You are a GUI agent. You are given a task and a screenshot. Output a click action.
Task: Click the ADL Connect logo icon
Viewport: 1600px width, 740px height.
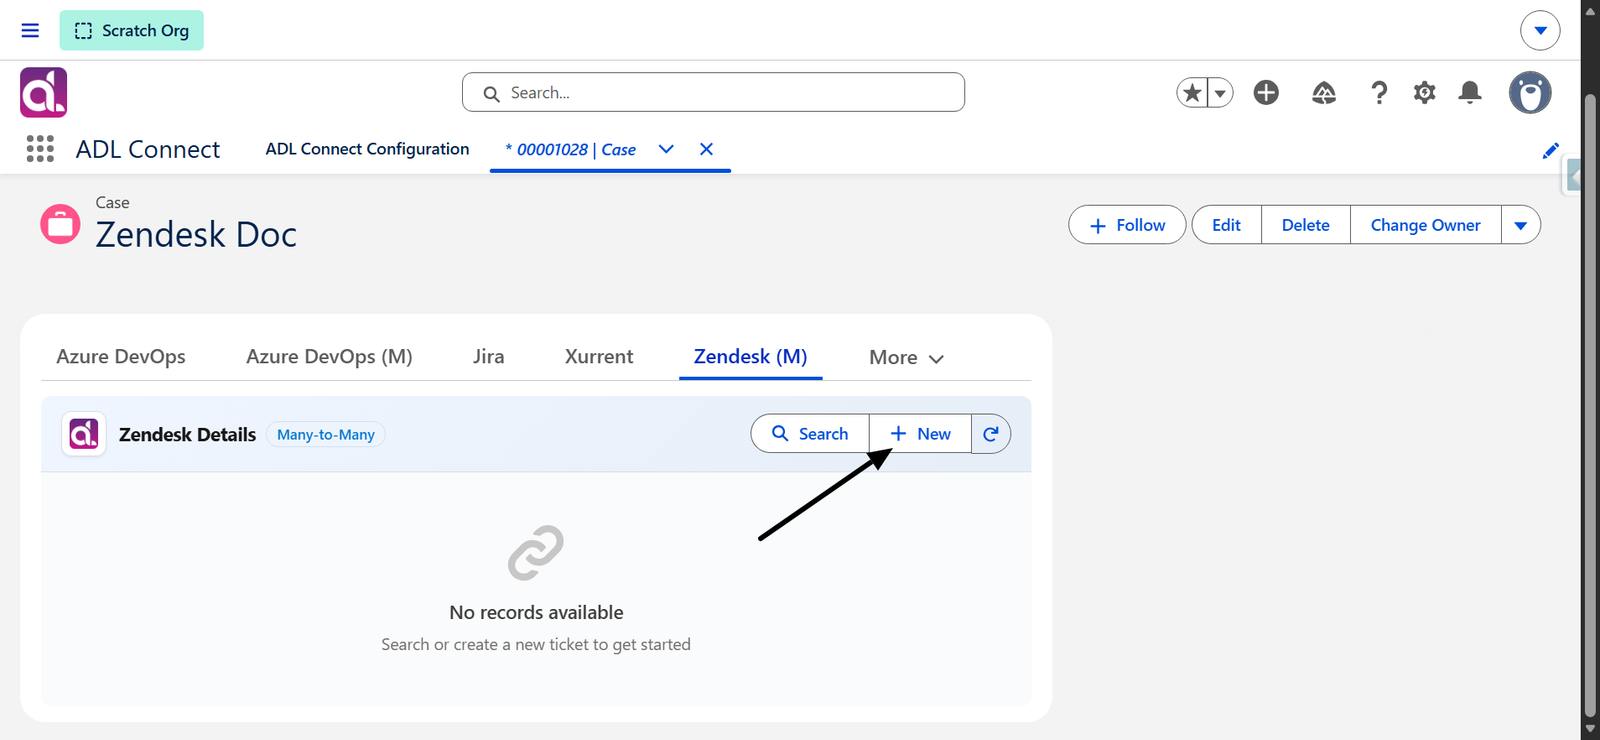[x=43, y=92]
